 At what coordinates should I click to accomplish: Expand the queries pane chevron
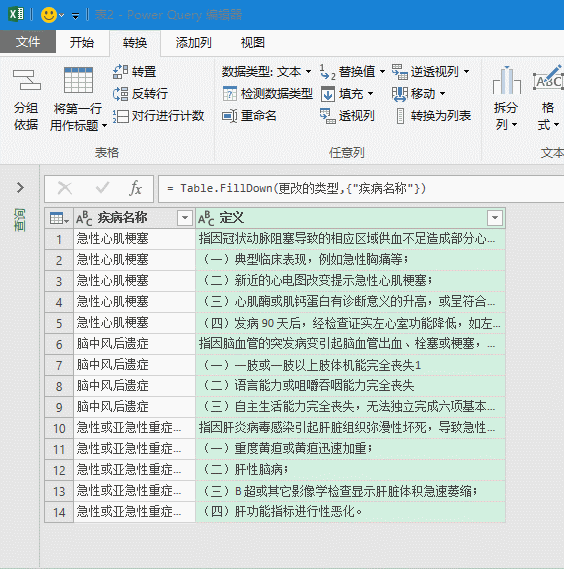point(20,188)
